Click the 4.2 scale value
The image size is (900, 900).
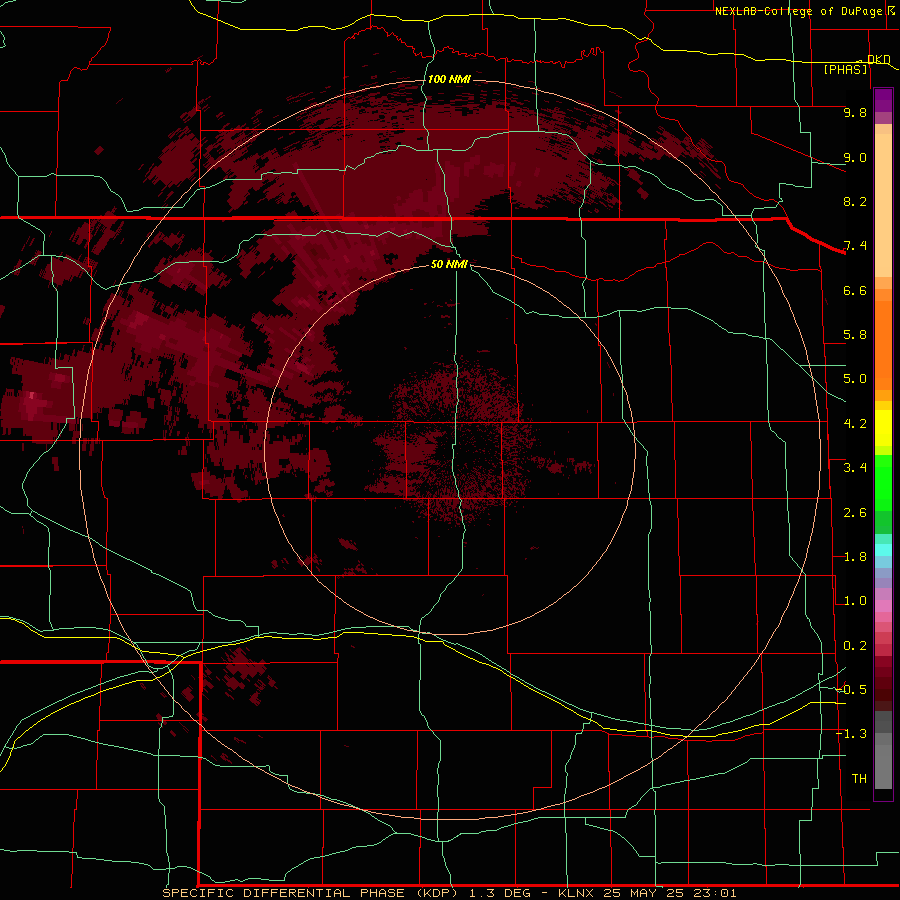coord(855,424)
